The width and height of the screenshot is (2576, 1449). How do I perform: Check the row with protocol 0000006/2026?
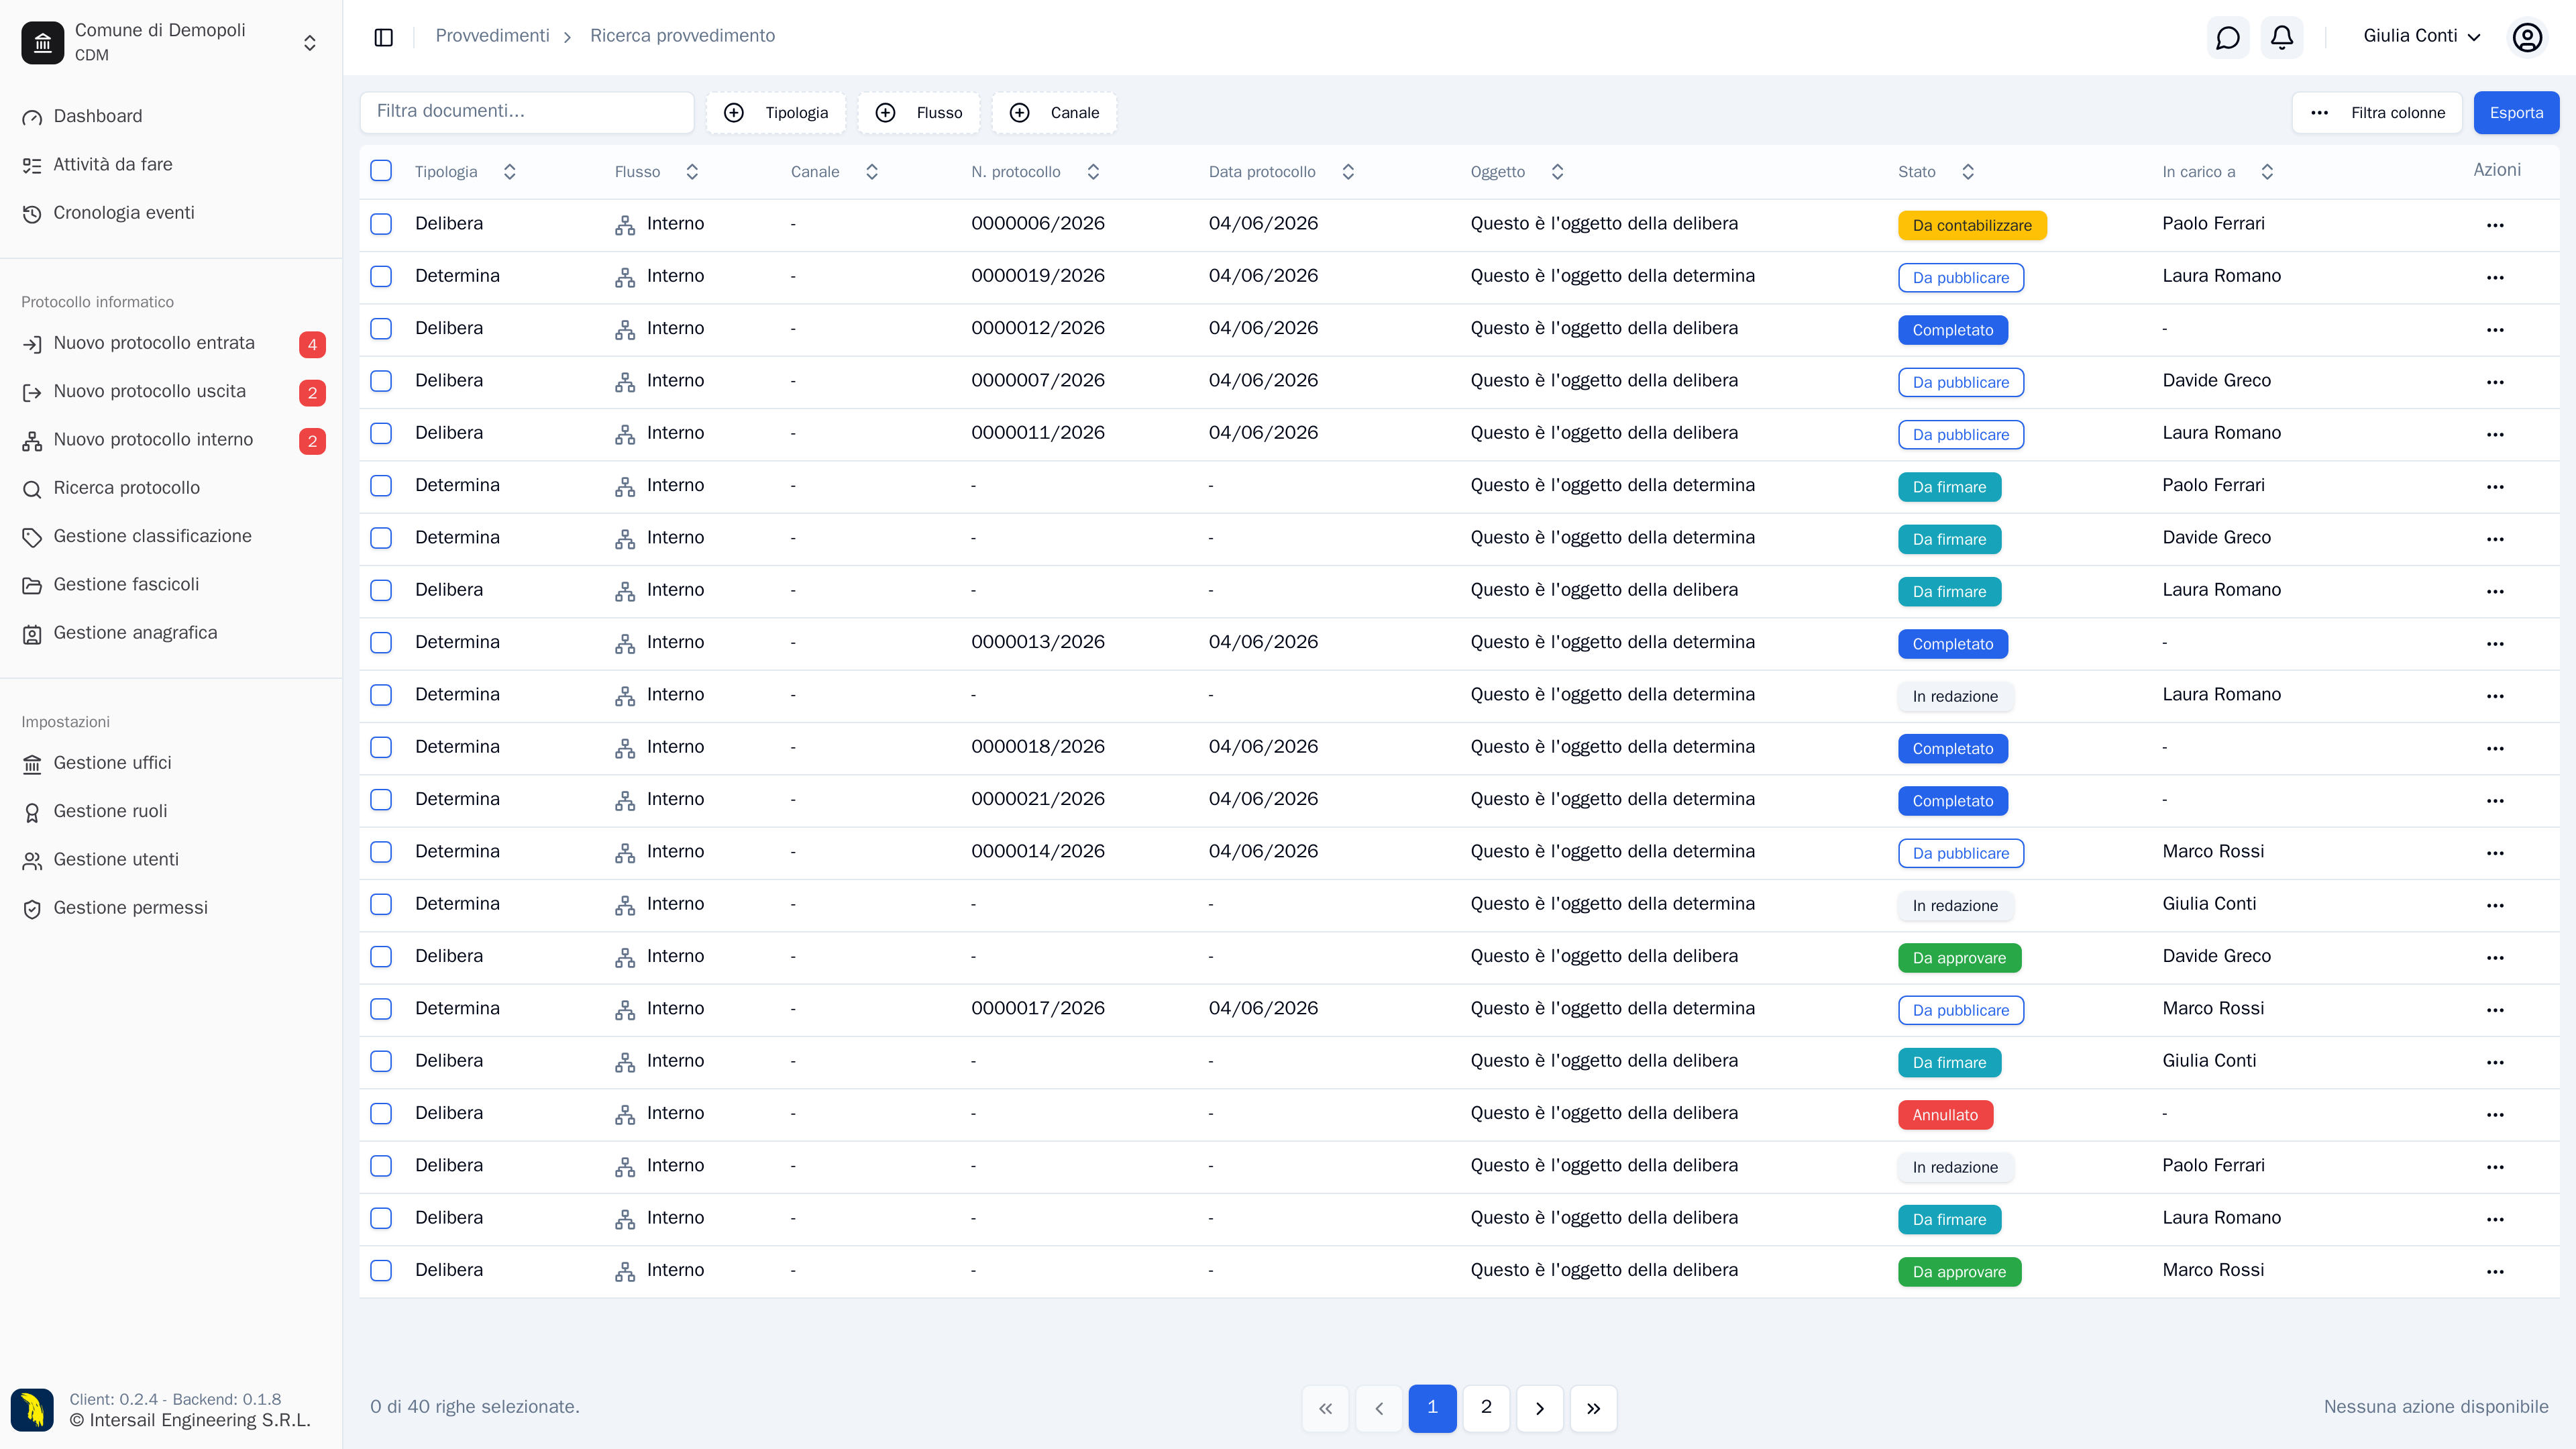381,224
